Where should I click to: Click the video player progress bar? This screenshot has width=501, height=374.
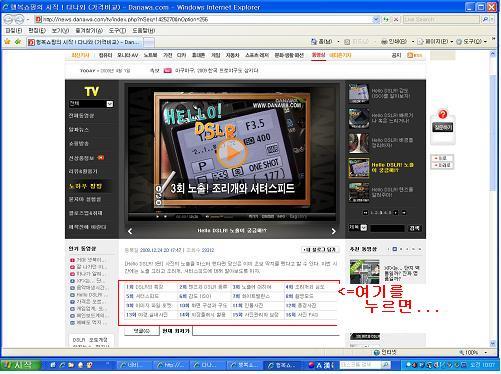click(232, 213)
